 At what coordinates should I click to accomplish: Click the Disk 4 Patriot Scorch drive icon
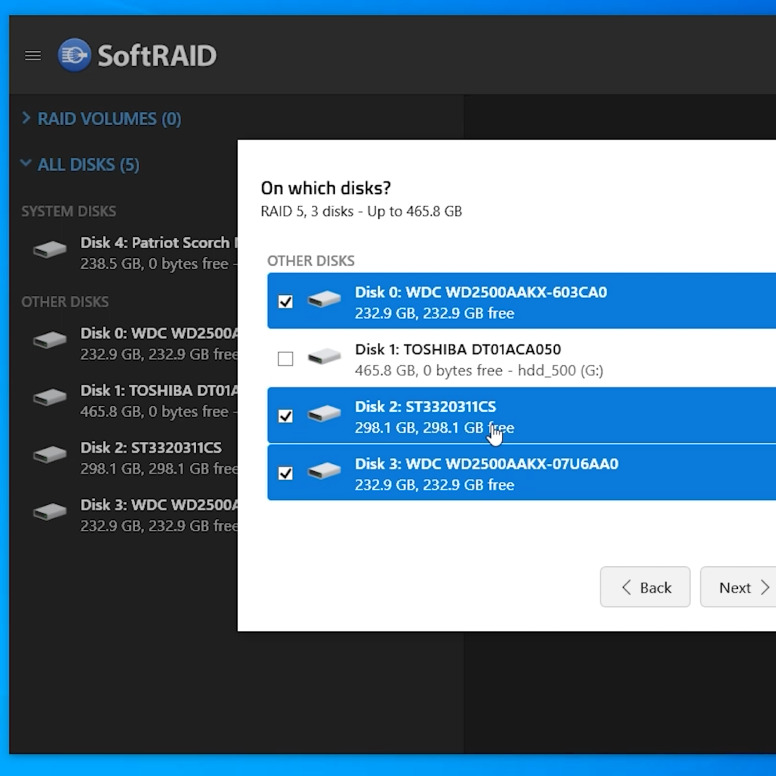(49, 249)
